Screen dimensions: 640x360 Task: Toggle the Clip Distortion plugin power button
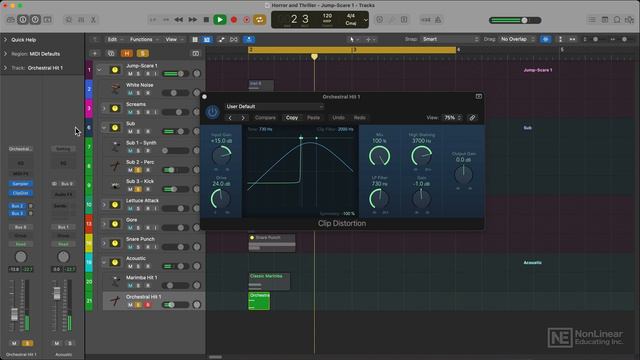tap(212, 112)
